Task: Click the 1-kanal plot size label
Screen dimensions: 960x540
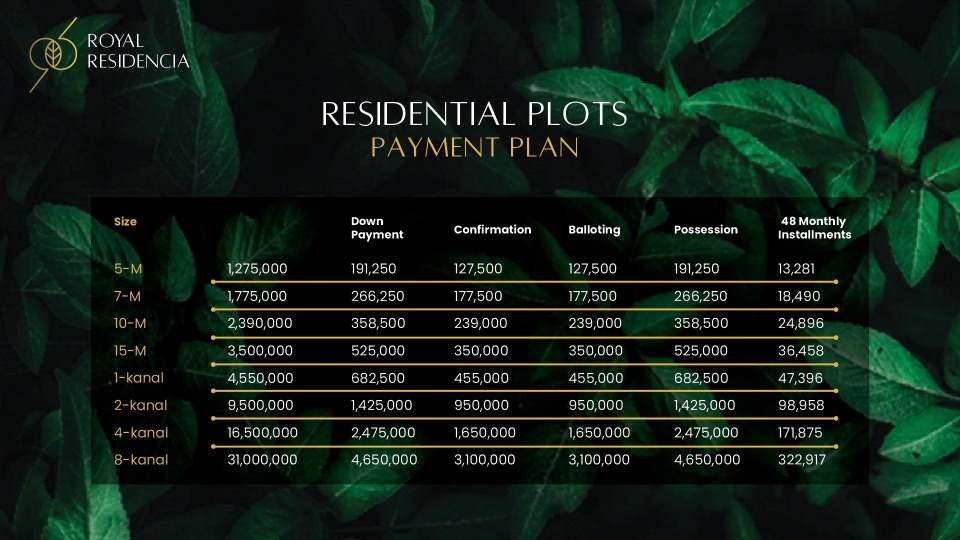Action: (139, 378)
